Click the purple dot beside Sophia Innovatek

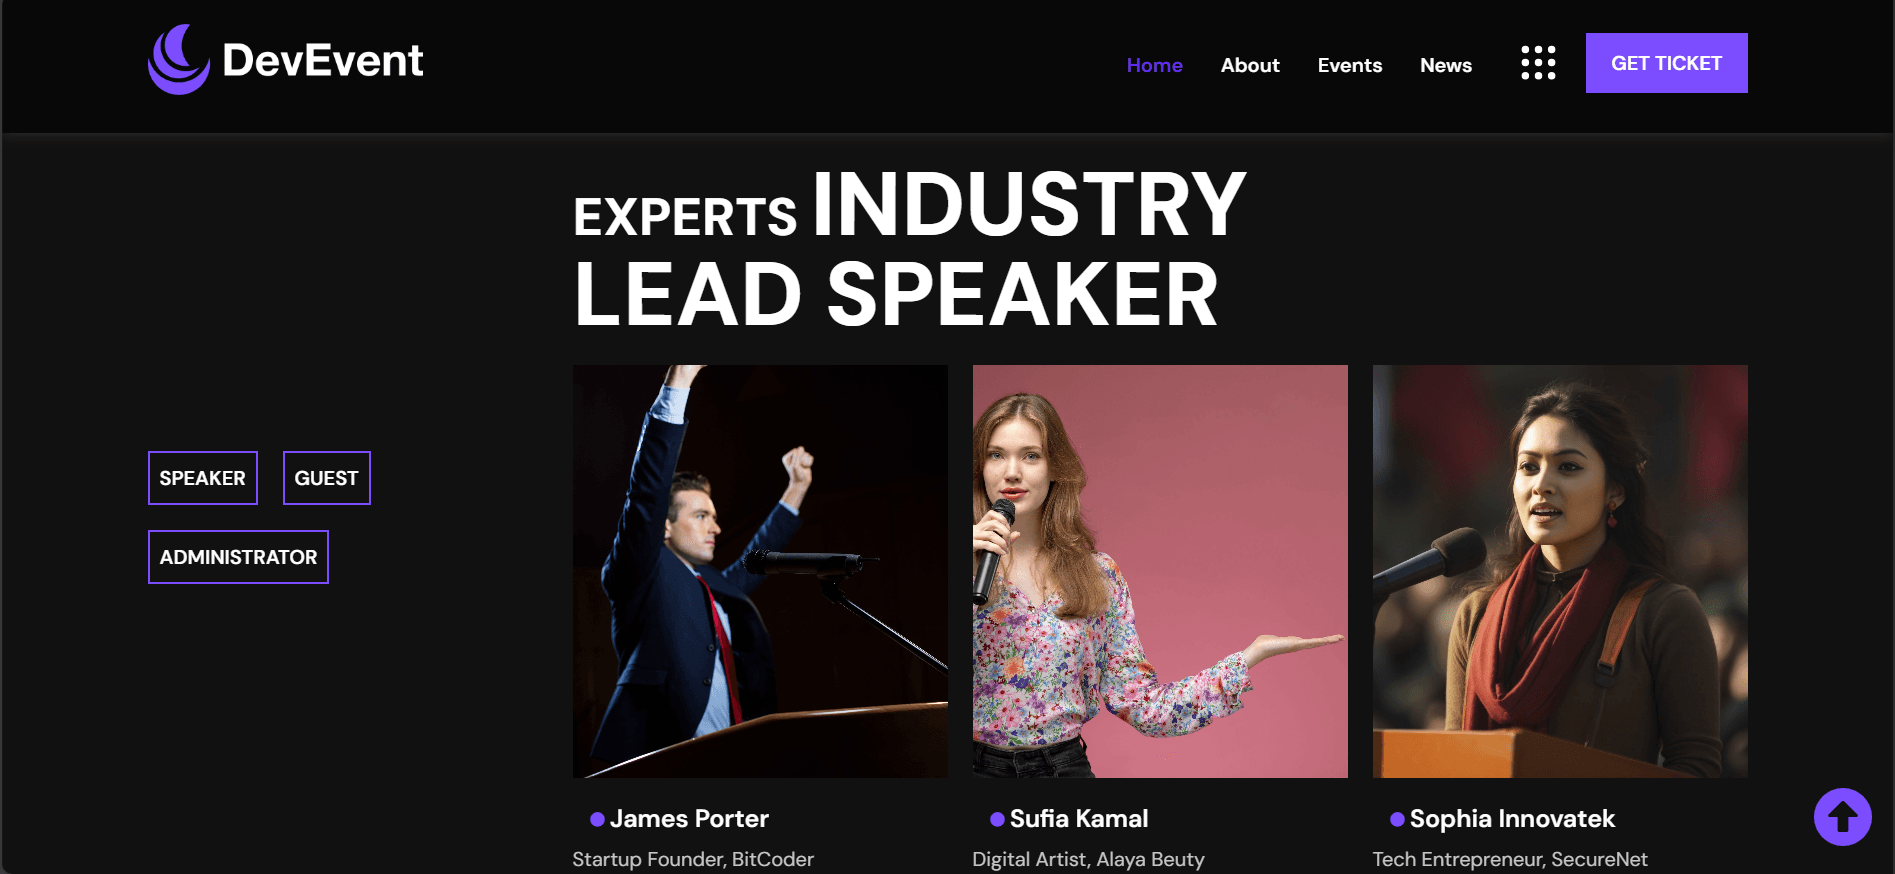tap(1397, 819)
